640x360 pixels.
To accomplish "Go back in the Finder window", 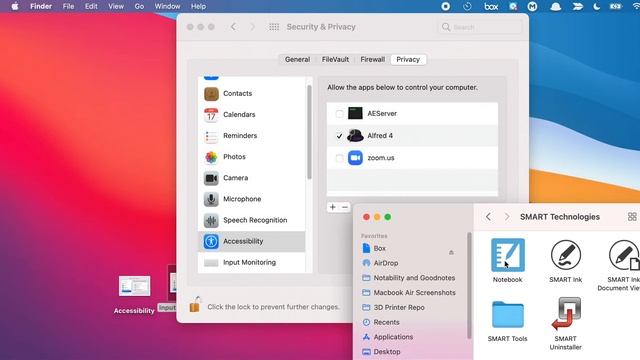I will coord(489,217).
